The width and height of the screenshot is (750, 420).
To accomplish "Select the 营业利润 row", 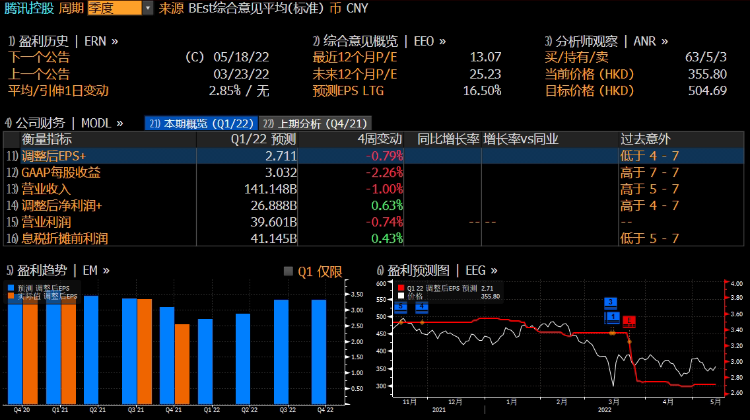I will (374, 222).
